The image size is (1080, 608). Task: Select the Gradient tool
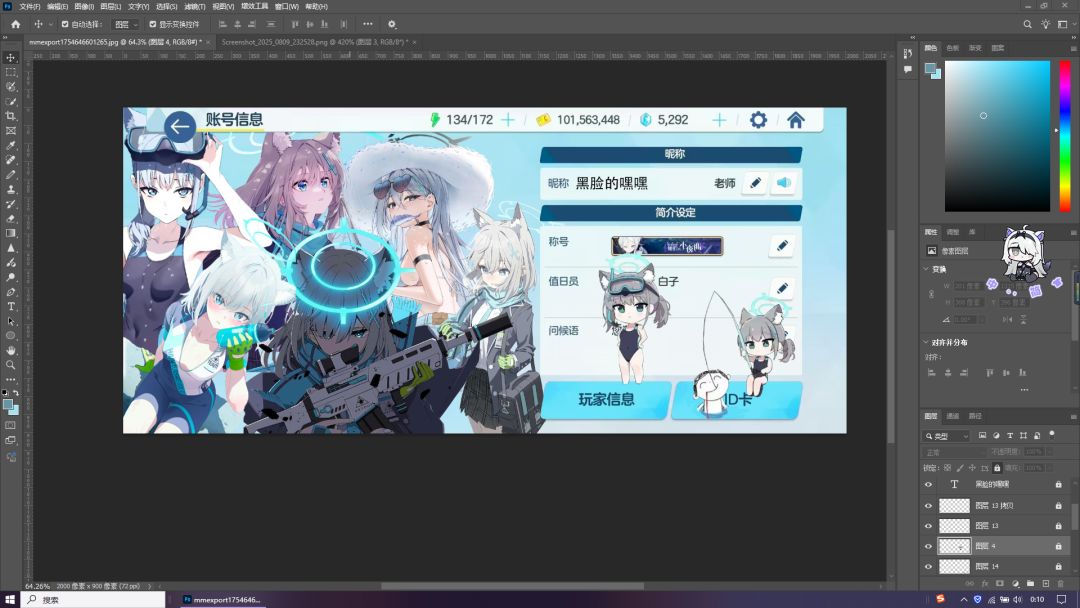(x=10, y=233)
